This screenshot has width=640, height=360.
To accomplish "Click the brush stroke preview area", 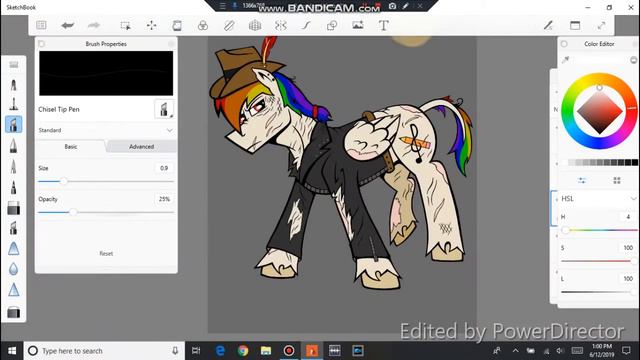I will (106, 73).
